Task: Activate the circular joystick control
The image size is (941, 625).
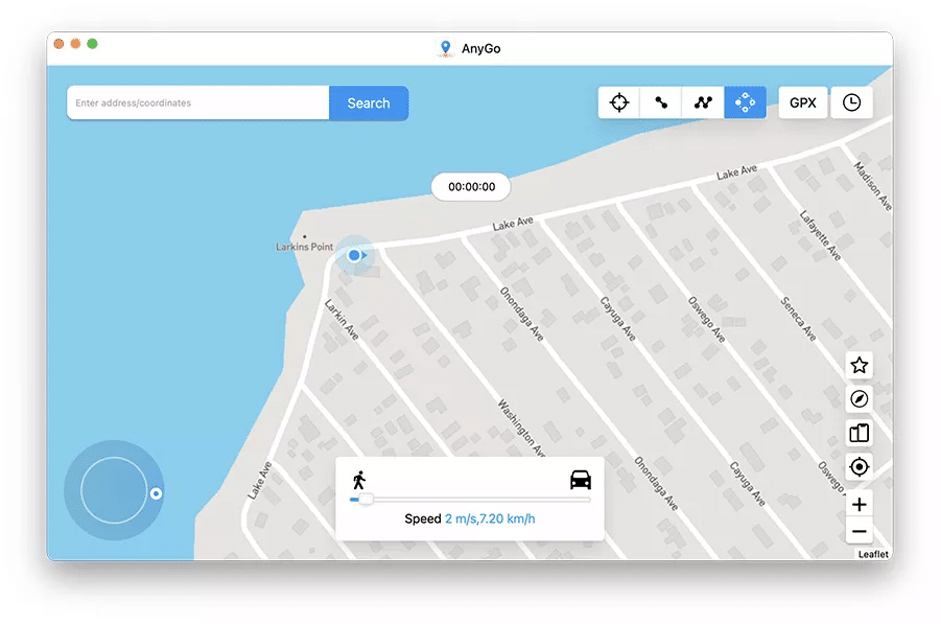Action: coord(113,490)
